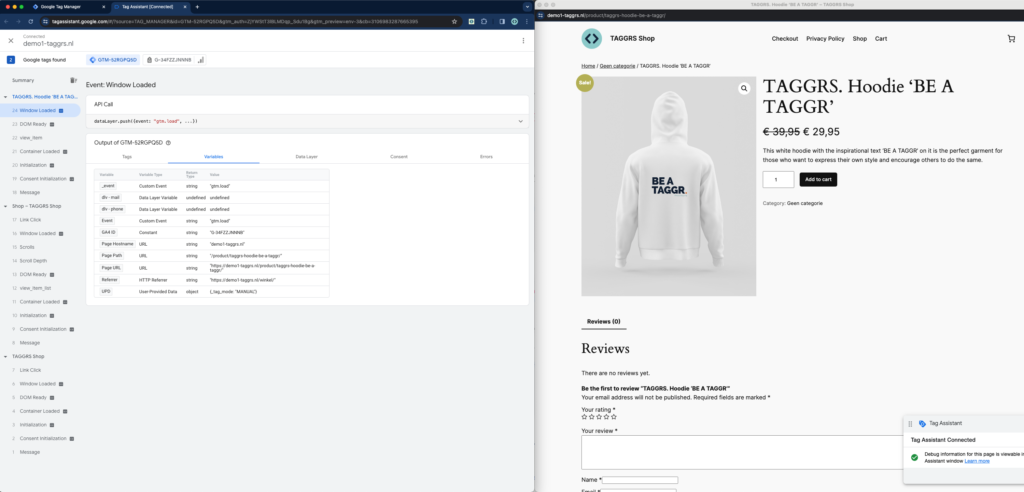Open the Checkout link in shop navigation
The height and width of the screenshot is (492, 1024).
tap(784, 39)
